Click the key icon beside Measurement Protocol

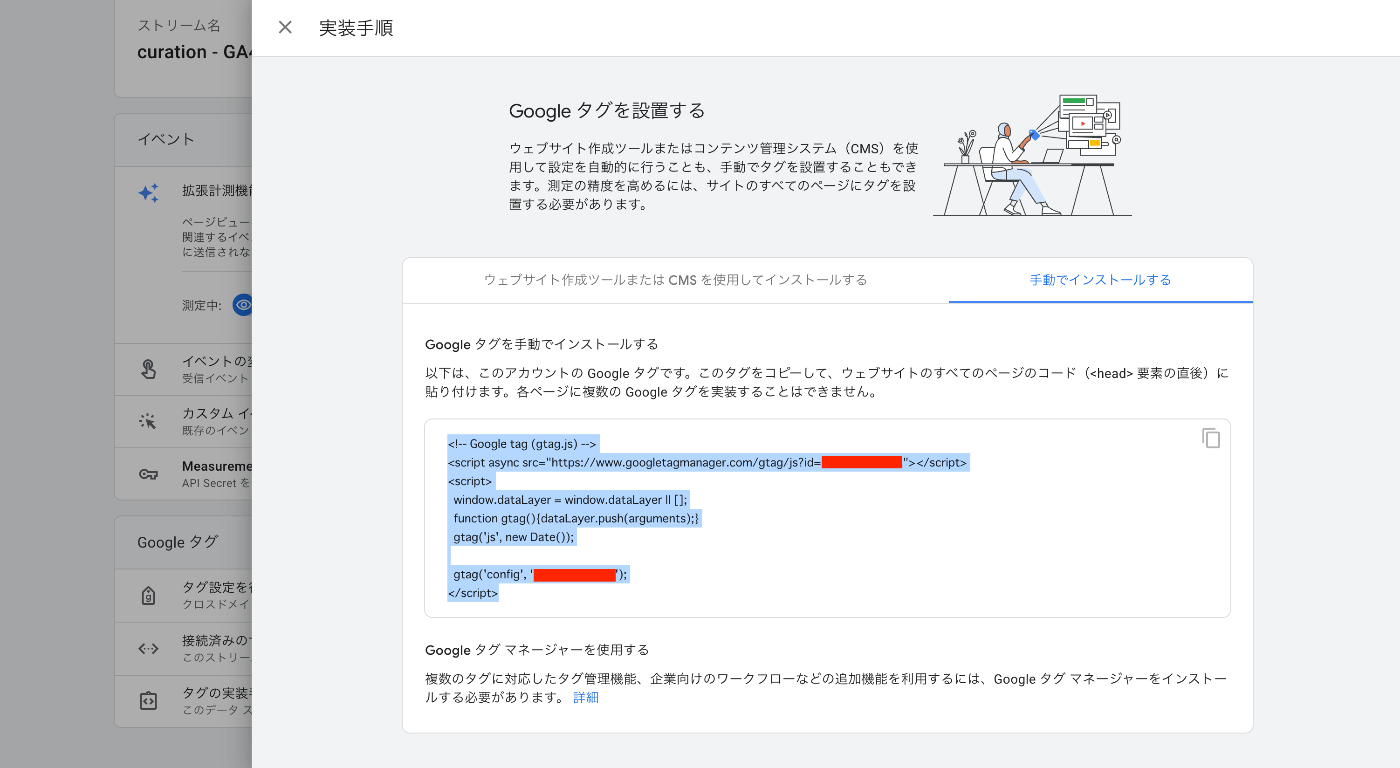tap(148, 474)
